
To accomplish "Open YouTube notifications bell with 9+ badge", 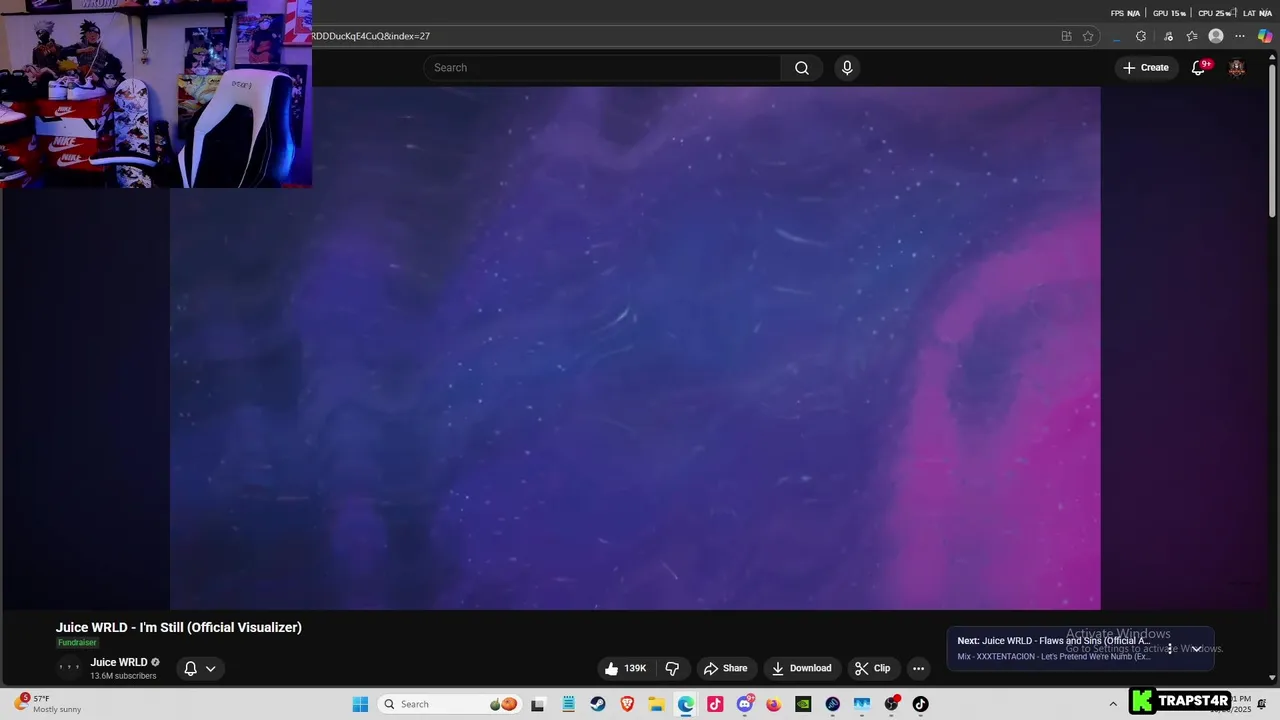I will [x=1198, y=68].
